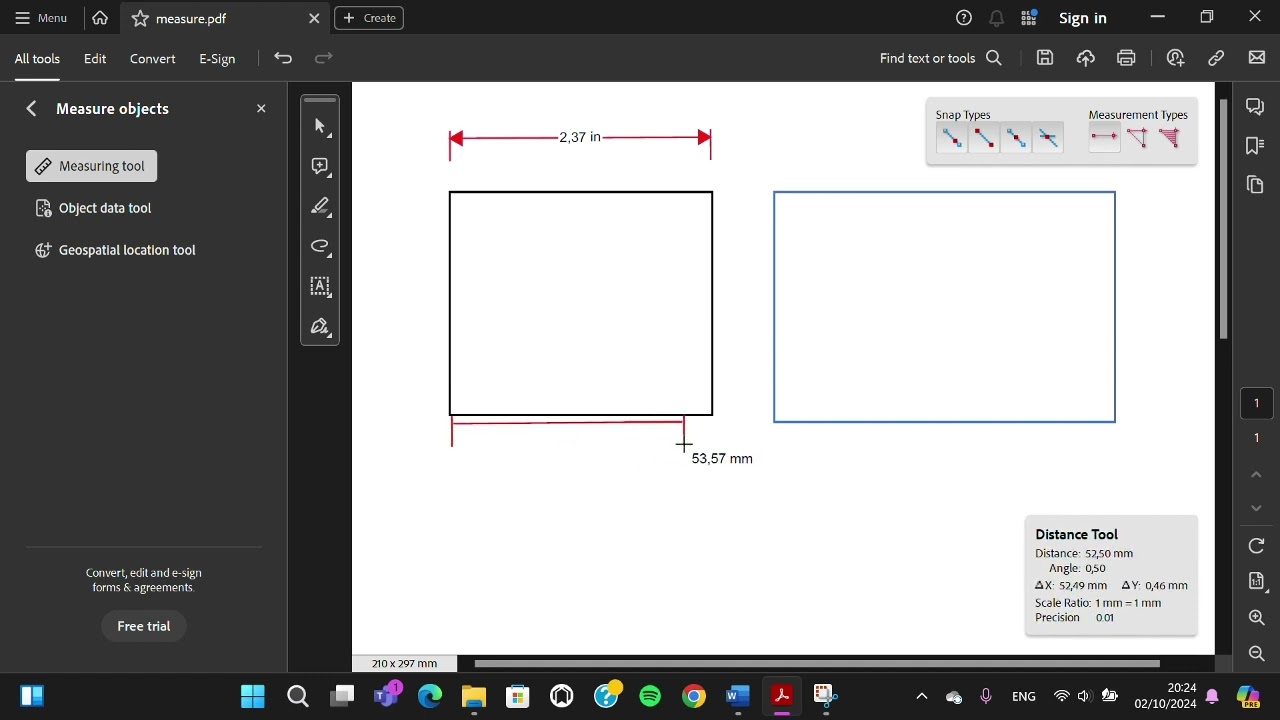Open Spotify from the taskbar
This screenshot has width=1280, height=720.
click(650, 696)
